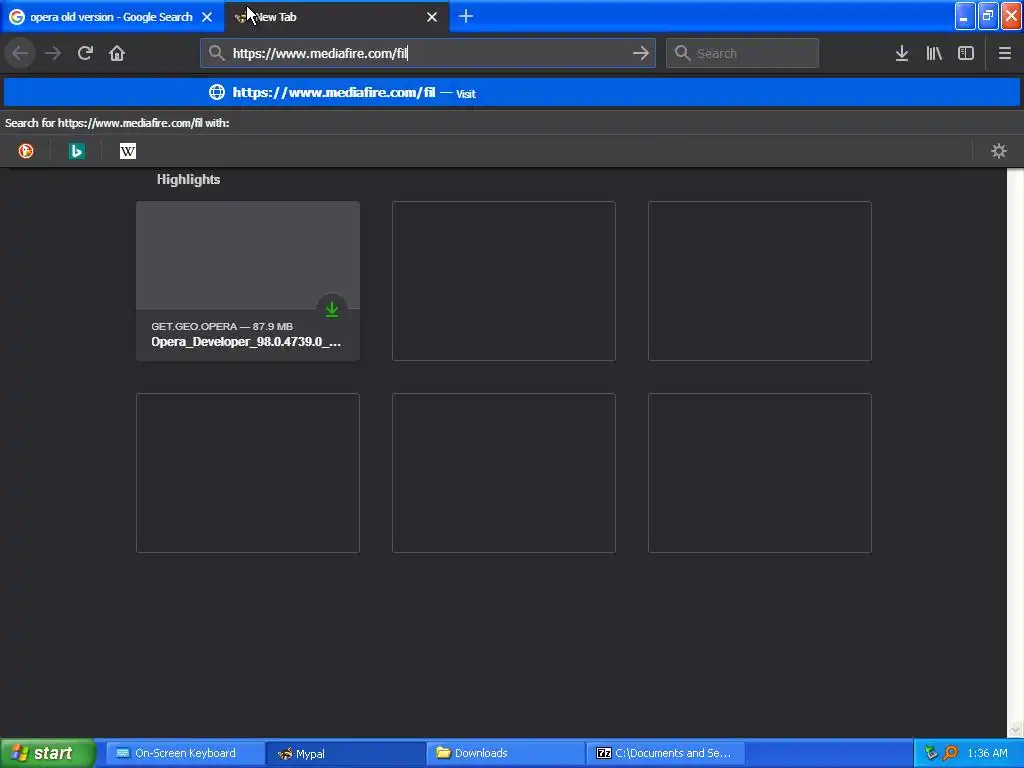This screenshot has height=768, width=1024.
Task: Reload the current page
Action: pyautogui.click(x=85, y=53)
